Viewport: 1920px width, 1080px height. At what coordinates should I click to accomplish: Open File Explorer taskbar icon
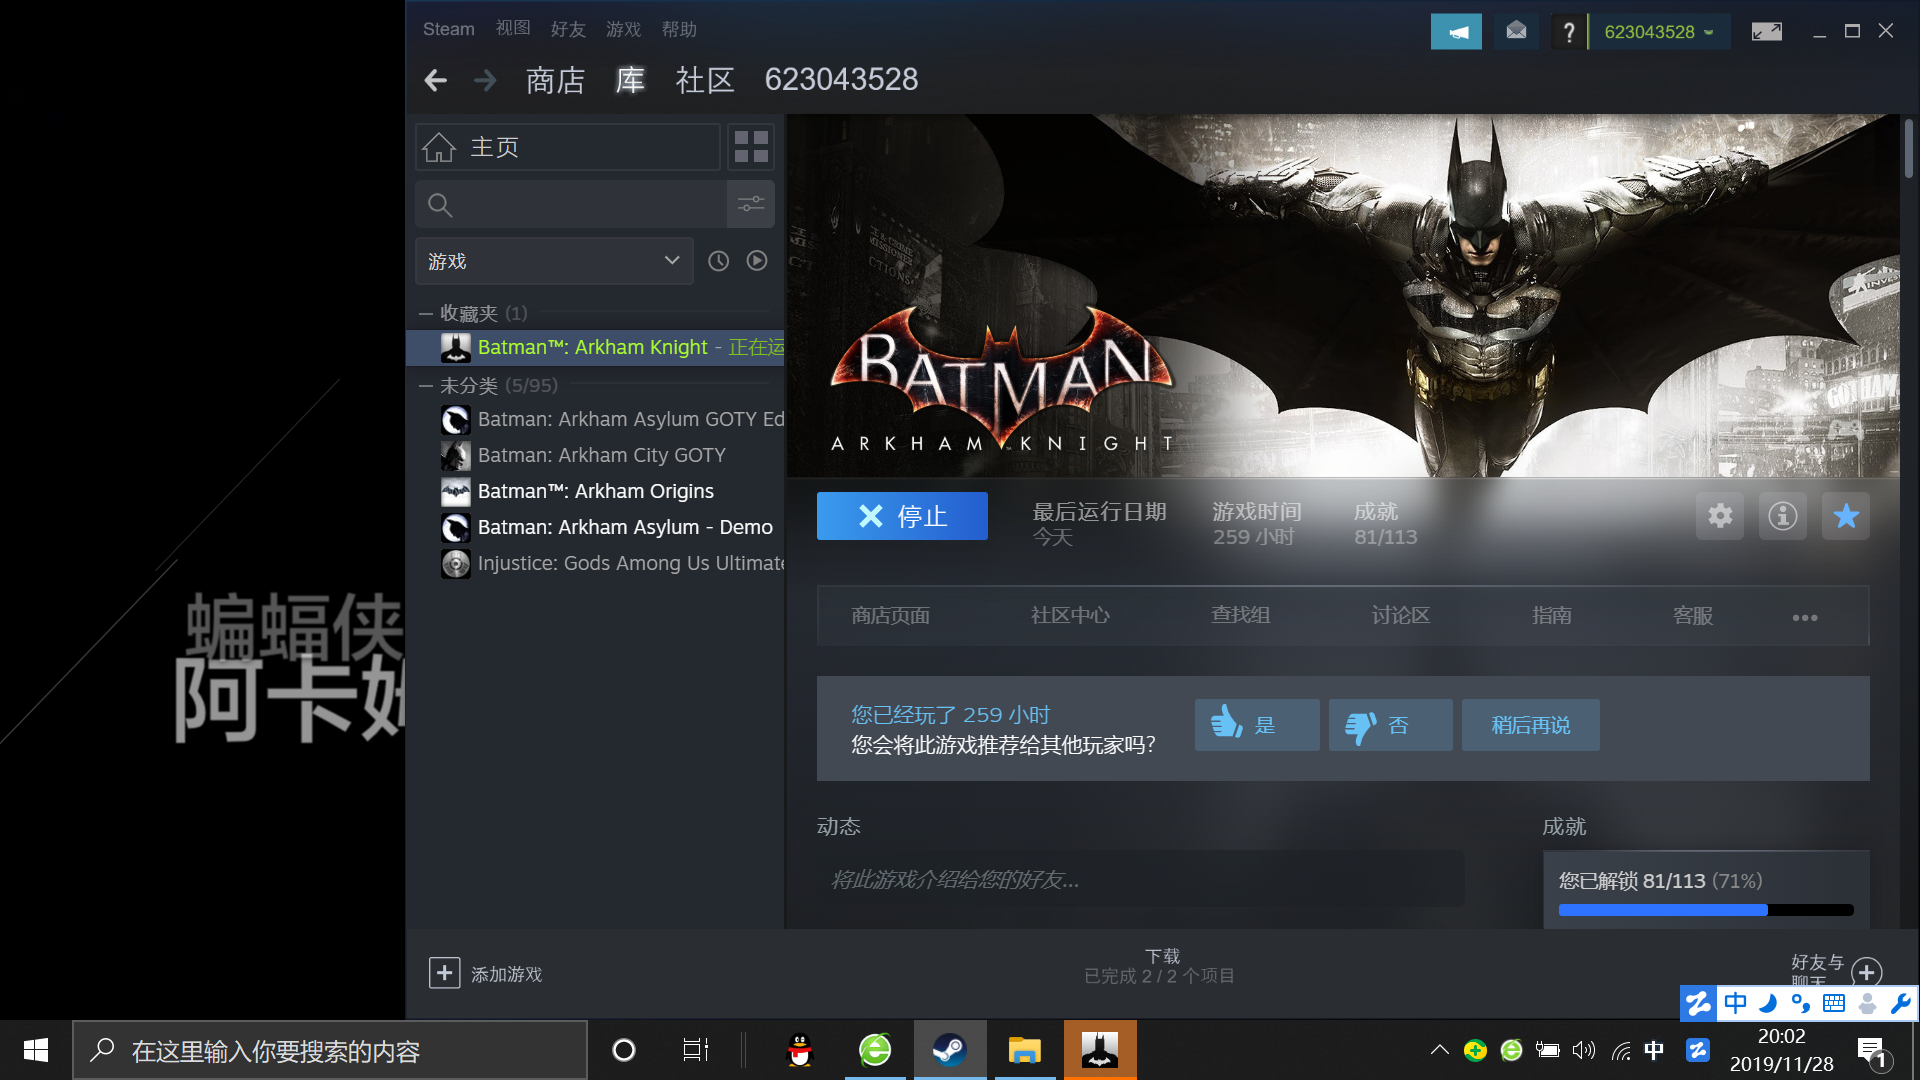(x=1025, y=1050)
